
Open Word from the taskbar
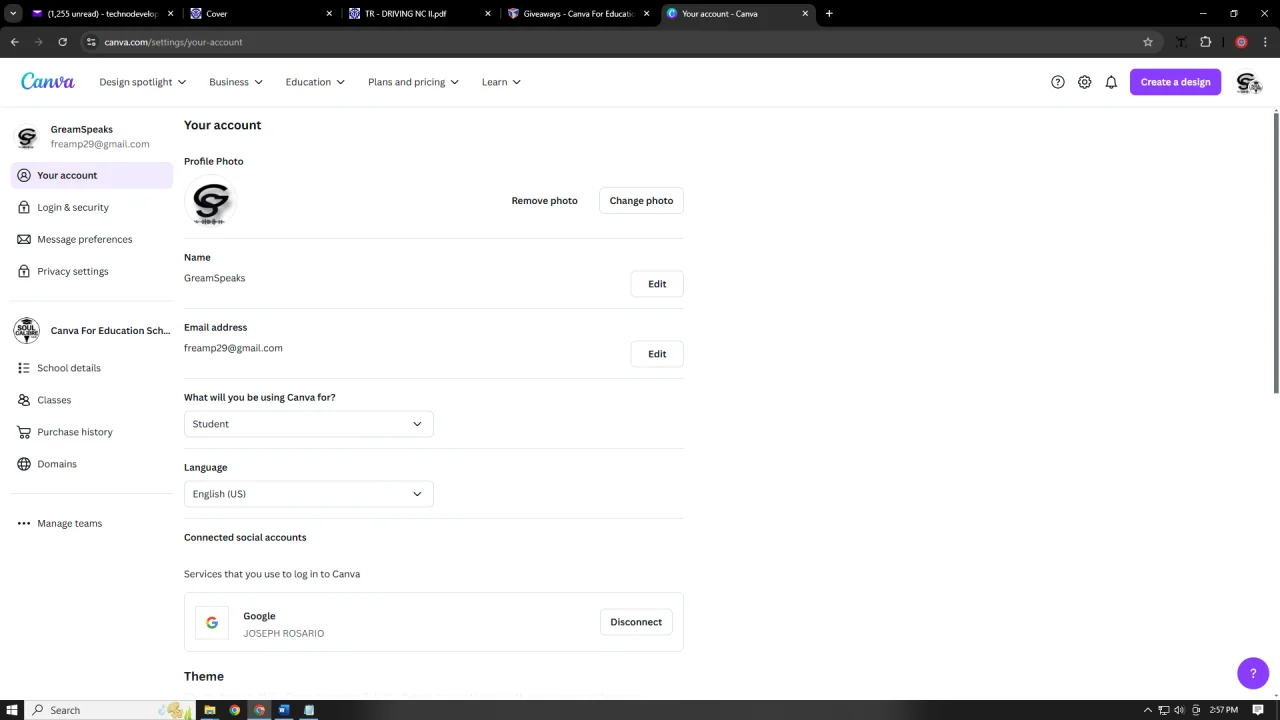pyautogui.click(x=284, y=710)
